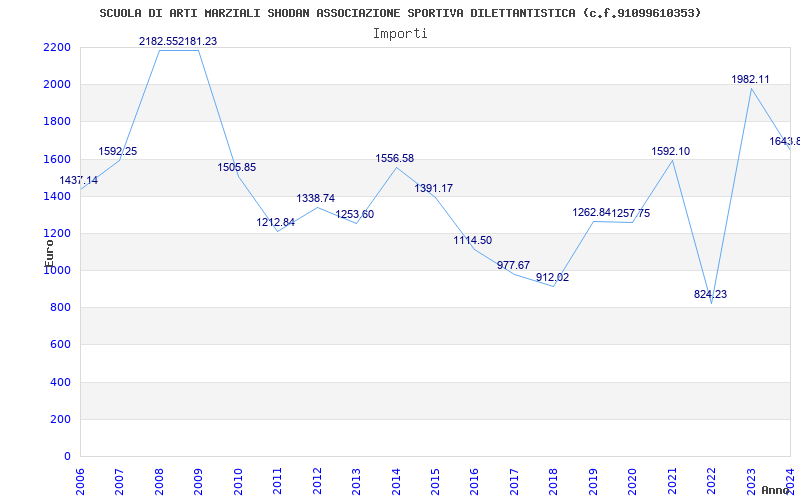This screenshot has height=500, width=800.
Task: Click the 2019 year label
Action: [x=593, y=481]
